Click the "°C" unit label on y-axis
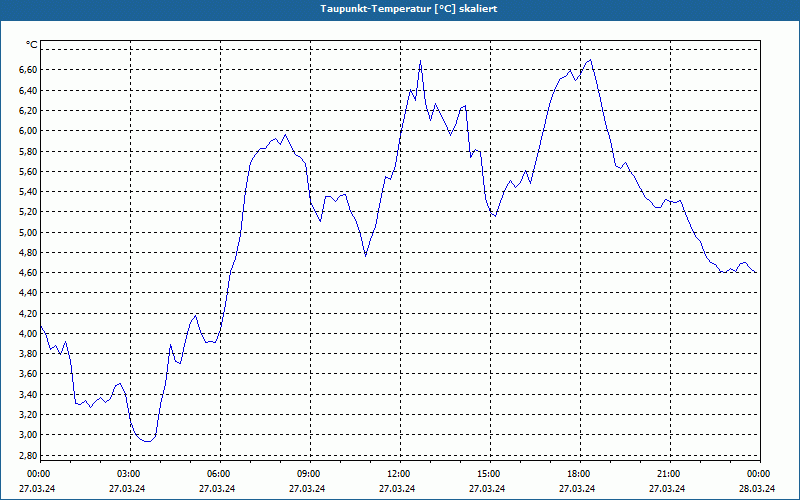Viewport: 800px width, 500px height. coord(32,45)
